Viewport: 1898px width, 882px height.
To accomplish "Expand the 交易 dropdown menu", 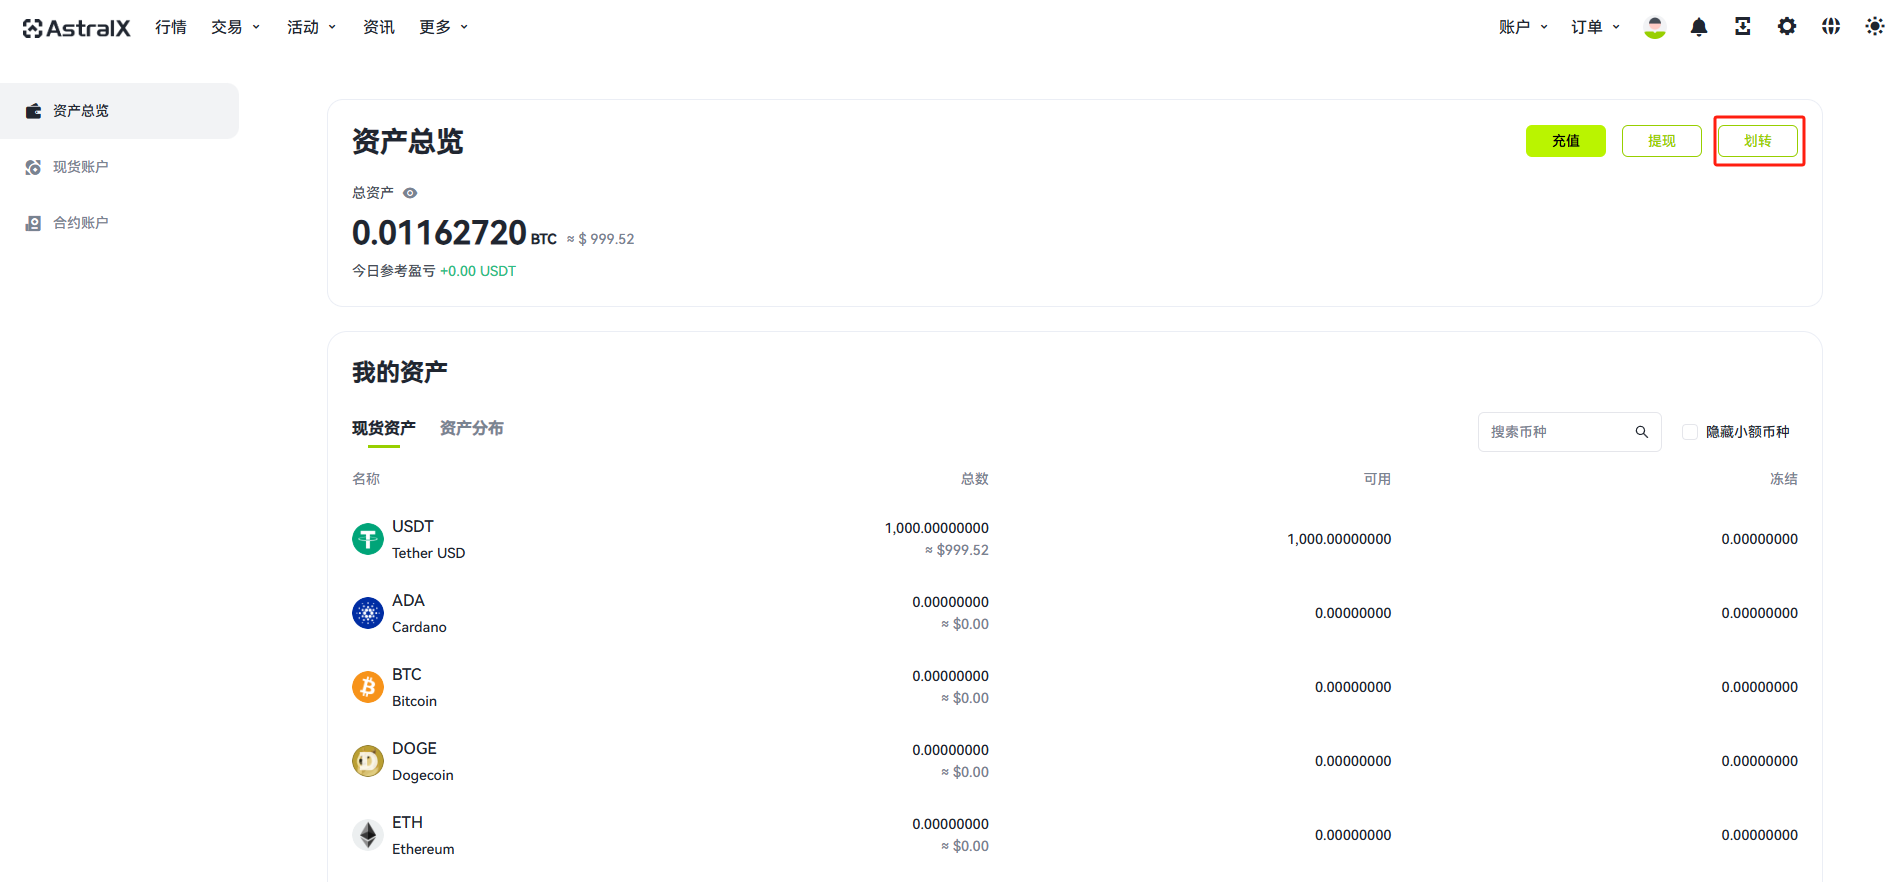I will (x=236, y=27).
